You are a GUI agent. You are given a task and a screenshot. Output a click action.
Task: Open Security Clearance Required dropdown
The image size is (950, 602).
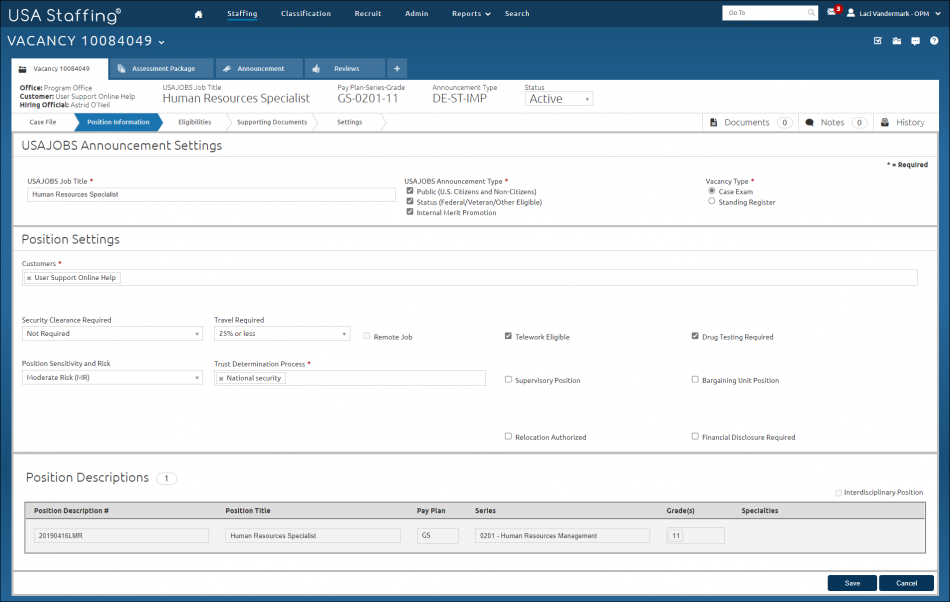112,334
